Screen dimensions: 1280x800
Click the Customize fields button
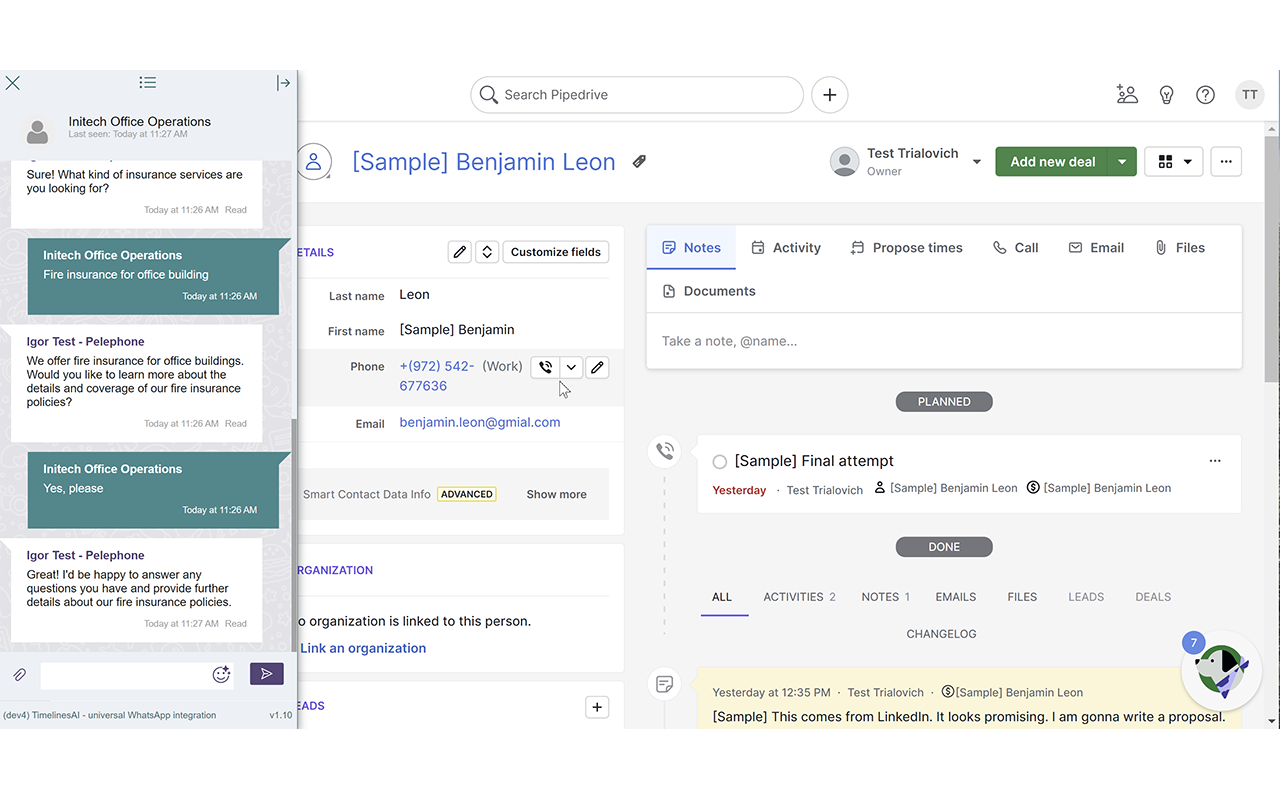click(x=556, y=252)
